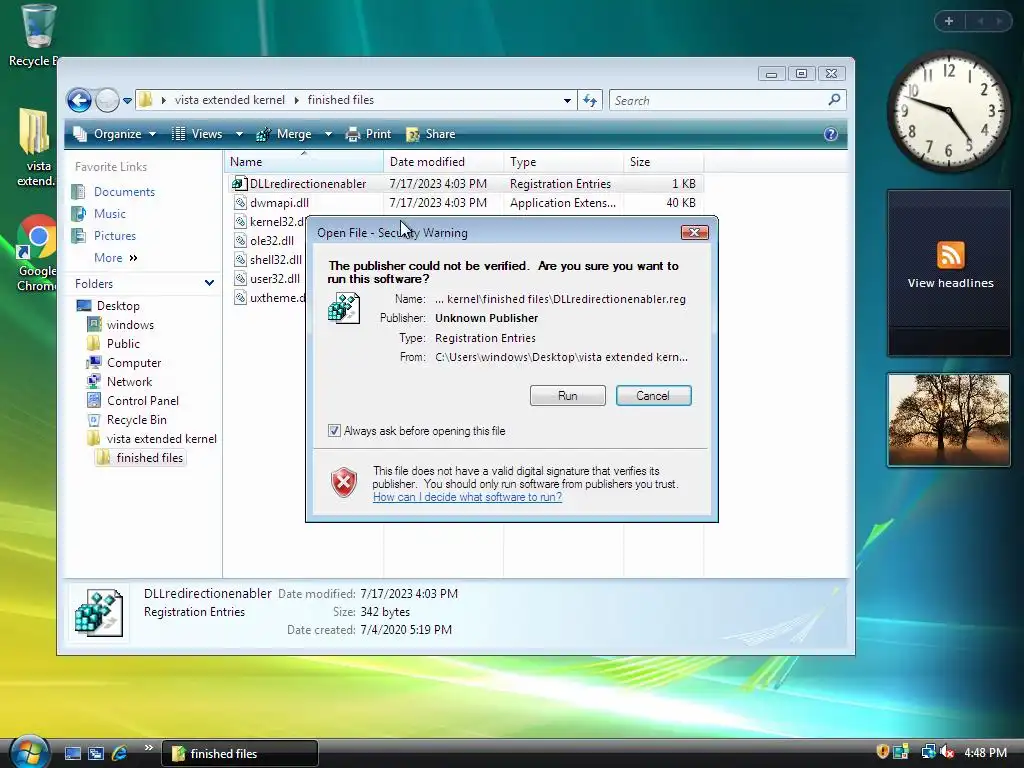Click Switch between windows quick launch icon
The image size is (1024, 768).
(x=96, y=753)
